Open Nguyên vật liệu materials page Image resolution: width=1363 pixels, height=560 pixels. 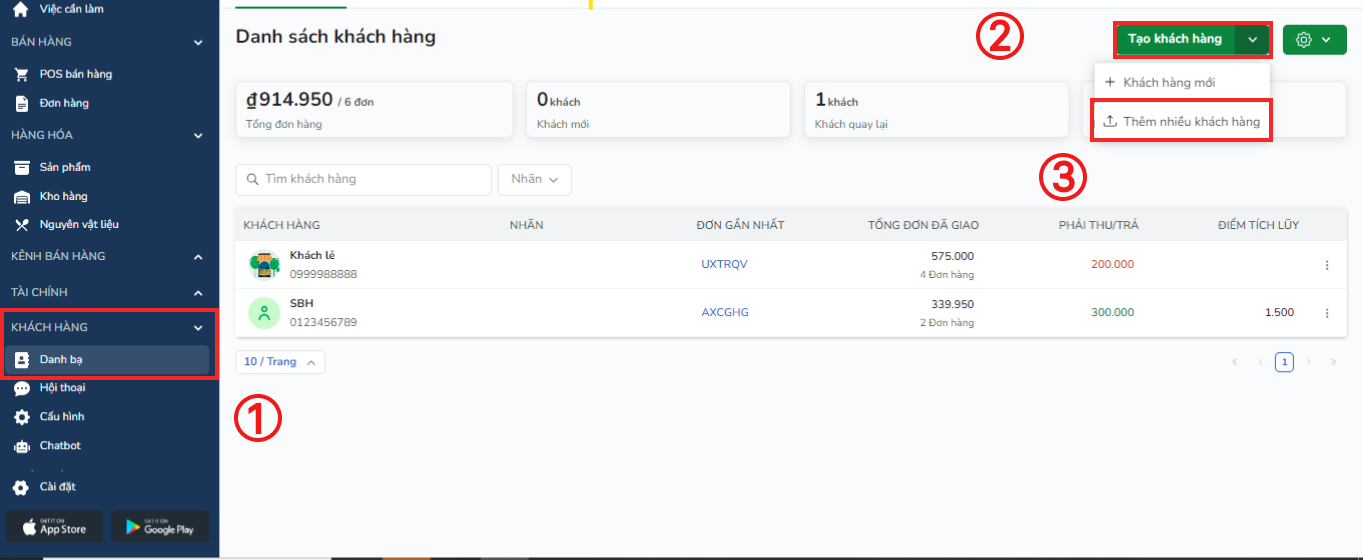coord(79,224)
